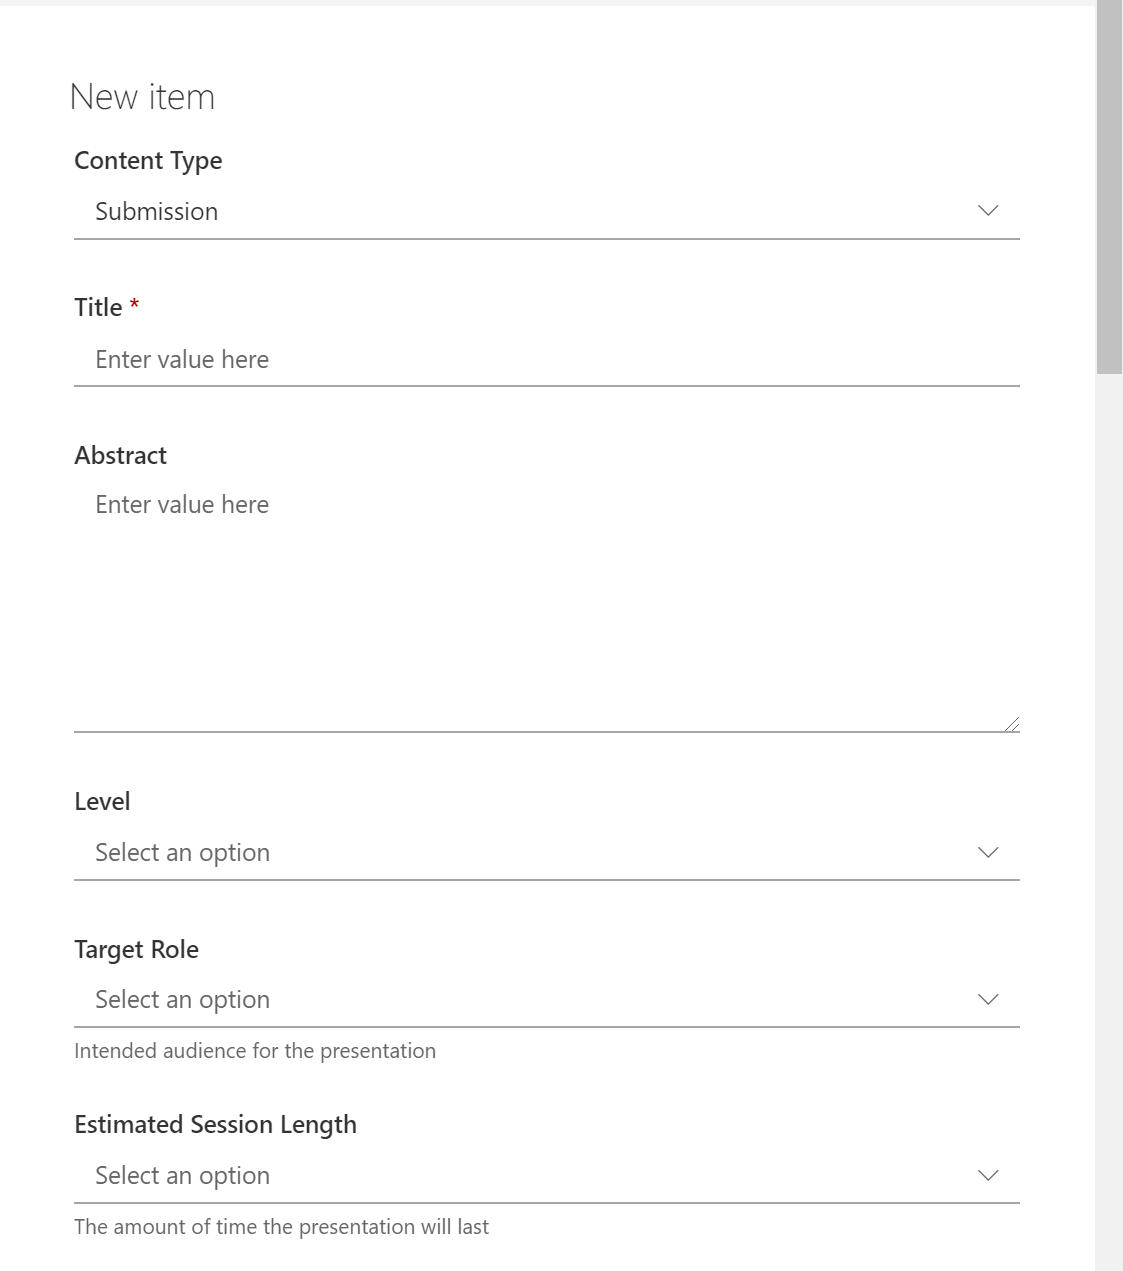This screenshot has height=1271, width=1123.
Task: Click the chevron arrow in Target Role field
Action: click(988, 999)
